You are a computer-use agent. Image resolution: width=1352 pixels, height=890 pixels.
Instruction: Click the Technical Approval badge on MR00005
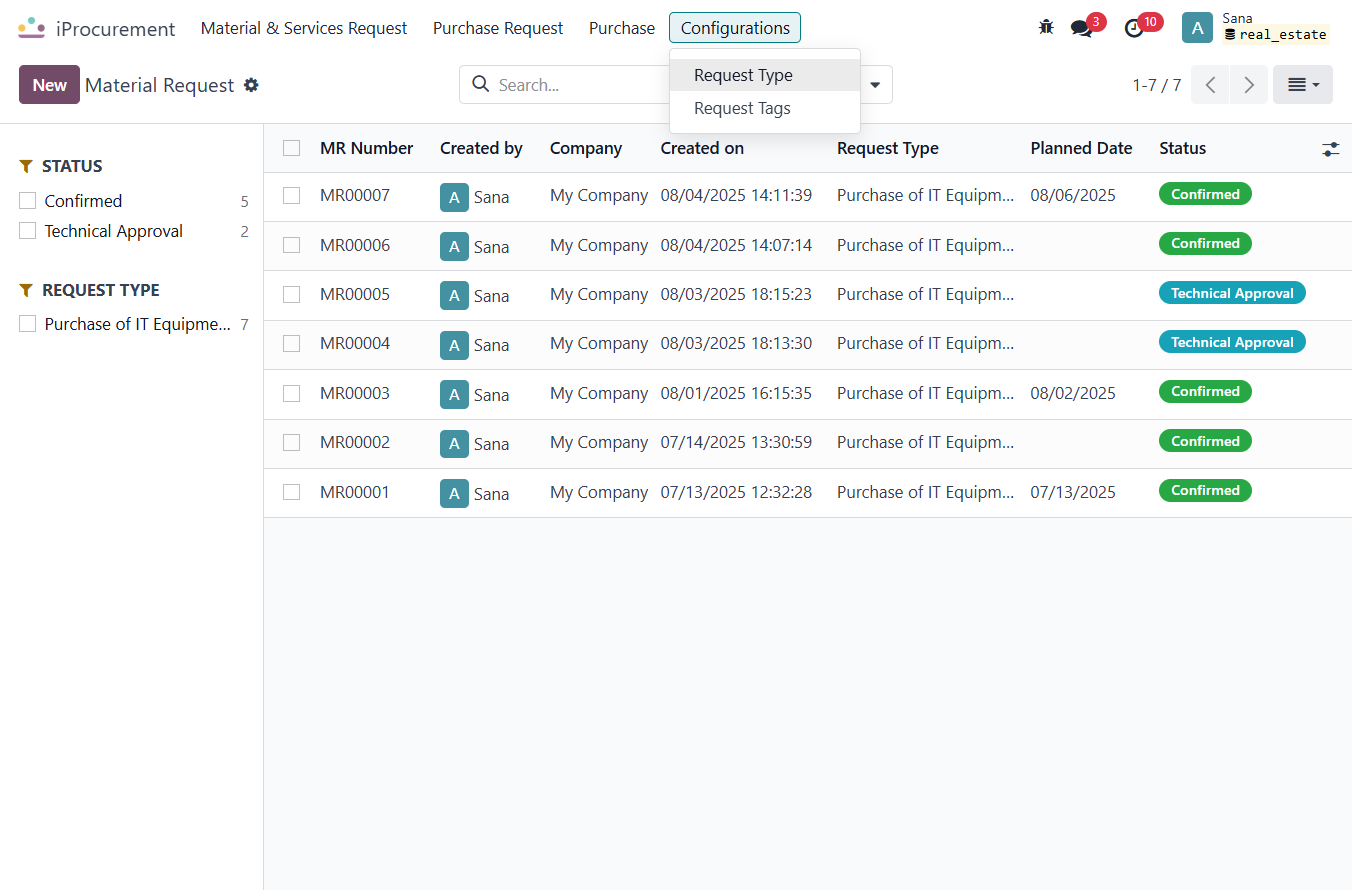[1232, 293]
